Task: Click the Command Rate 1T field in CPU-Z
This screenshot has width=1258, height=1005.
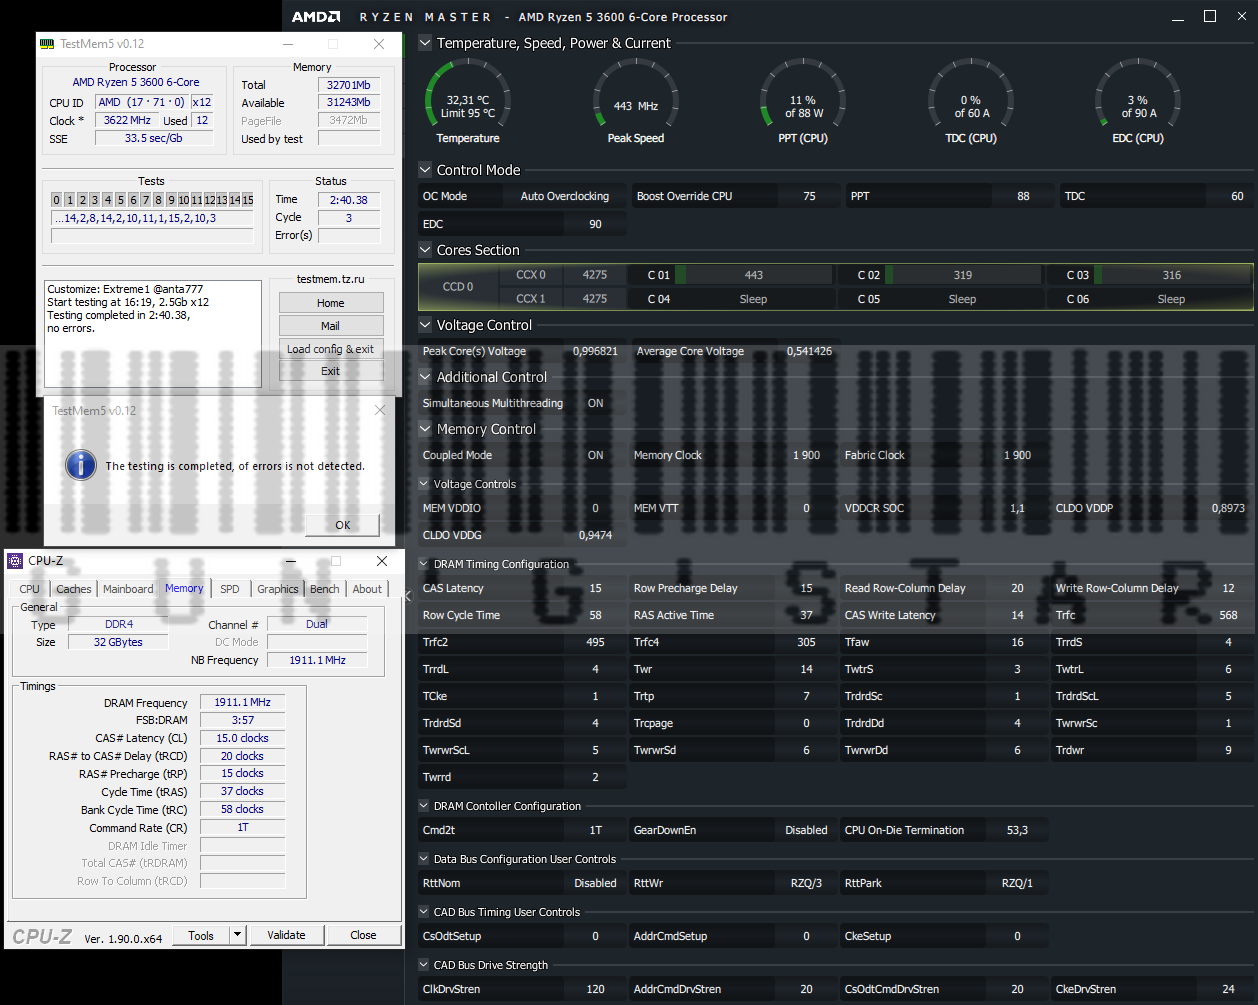Action: click(x=242, y=827)
